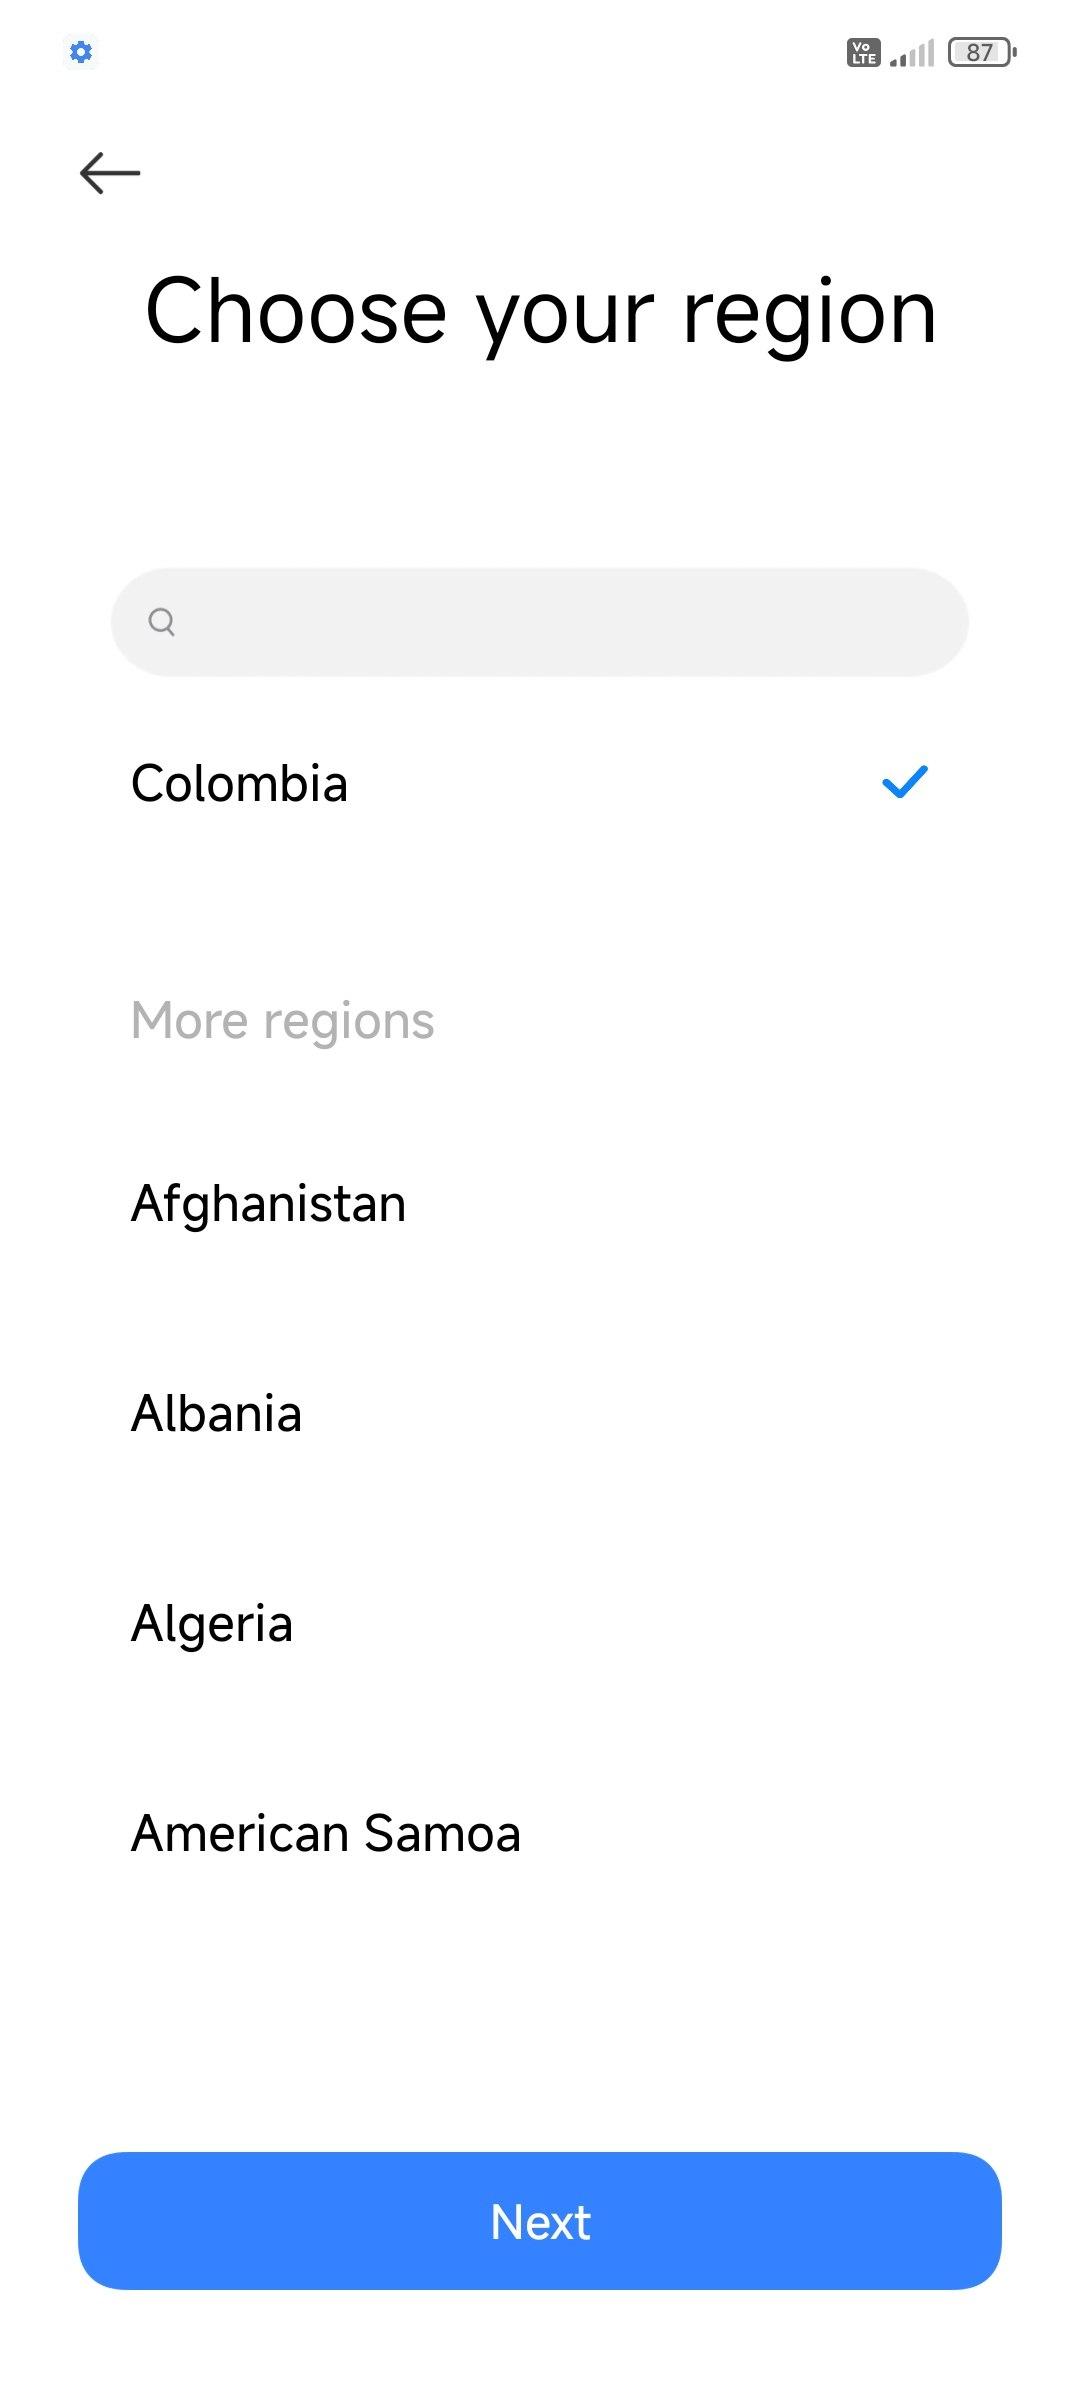
Task: Tap the magnifier icon in search bar
Action: point(161,622)
